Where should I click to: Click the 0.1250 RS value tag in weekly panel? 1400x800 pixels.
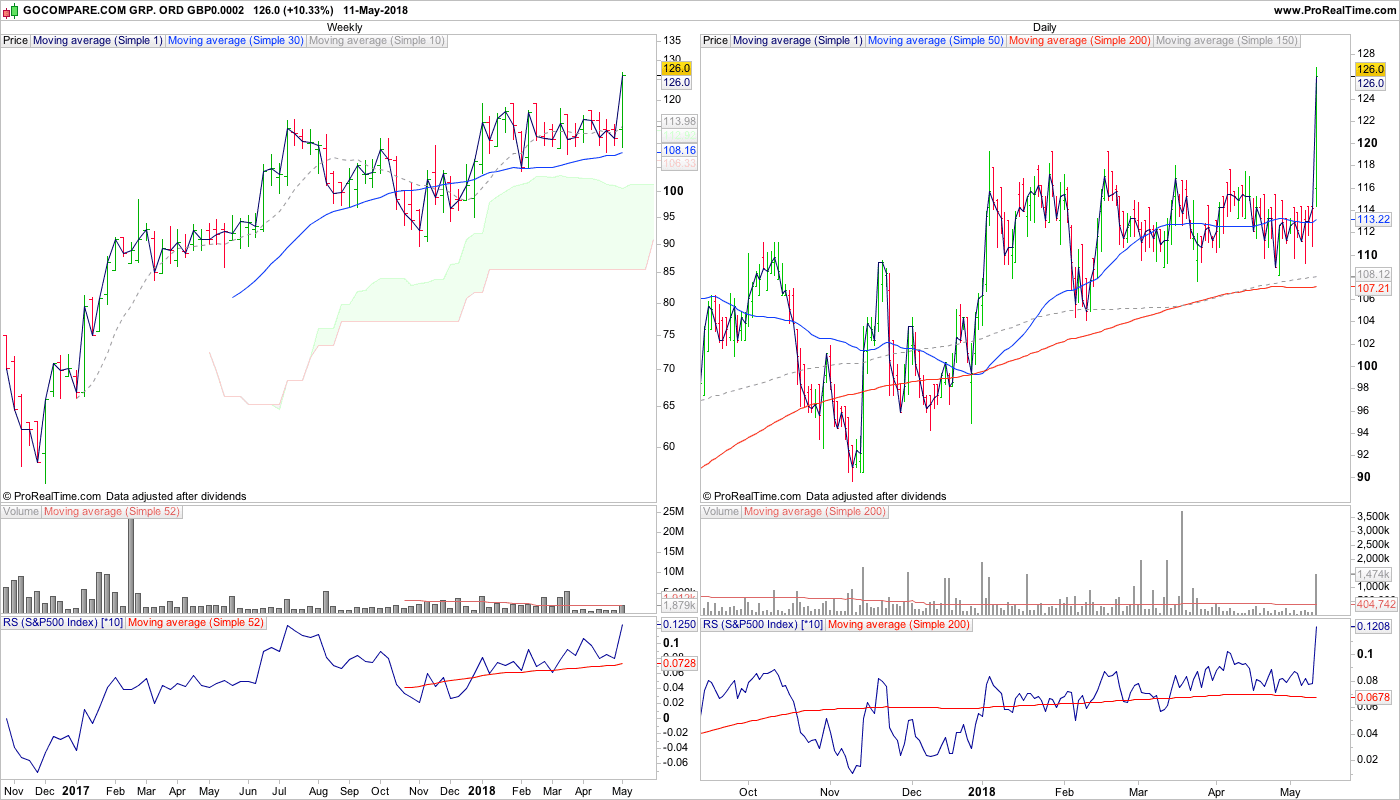[679, 623]
